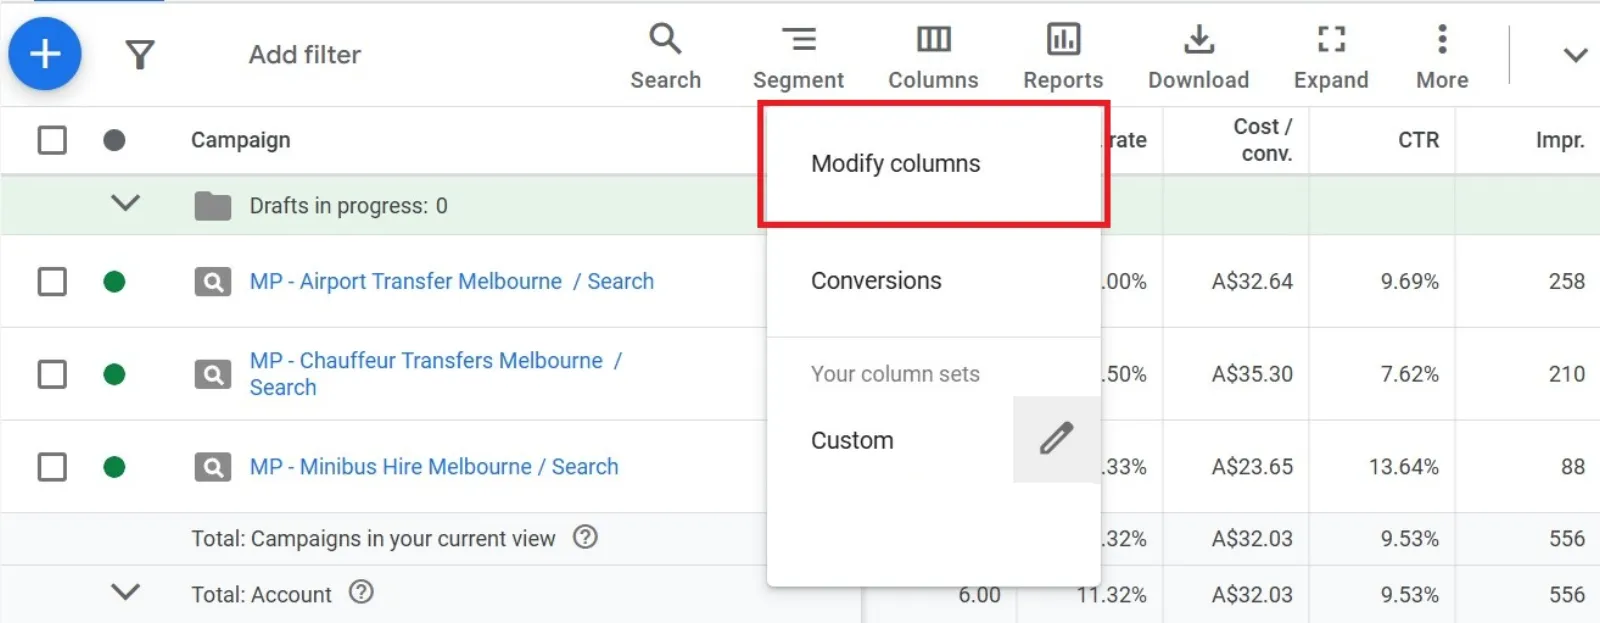Viewport: 1600px width, 623px height.
Task: Open the Segment toolbar option
Action: click(x=798, y=56)
